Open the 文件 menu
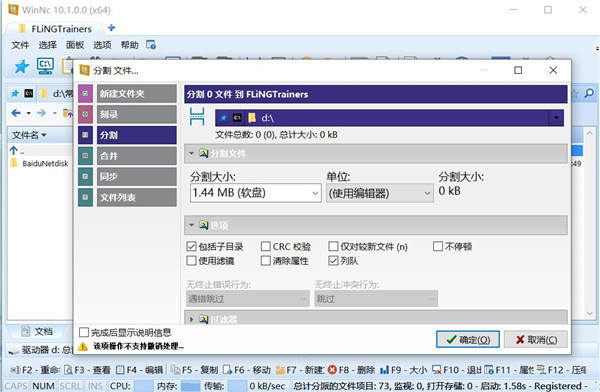 coord(20,45)
